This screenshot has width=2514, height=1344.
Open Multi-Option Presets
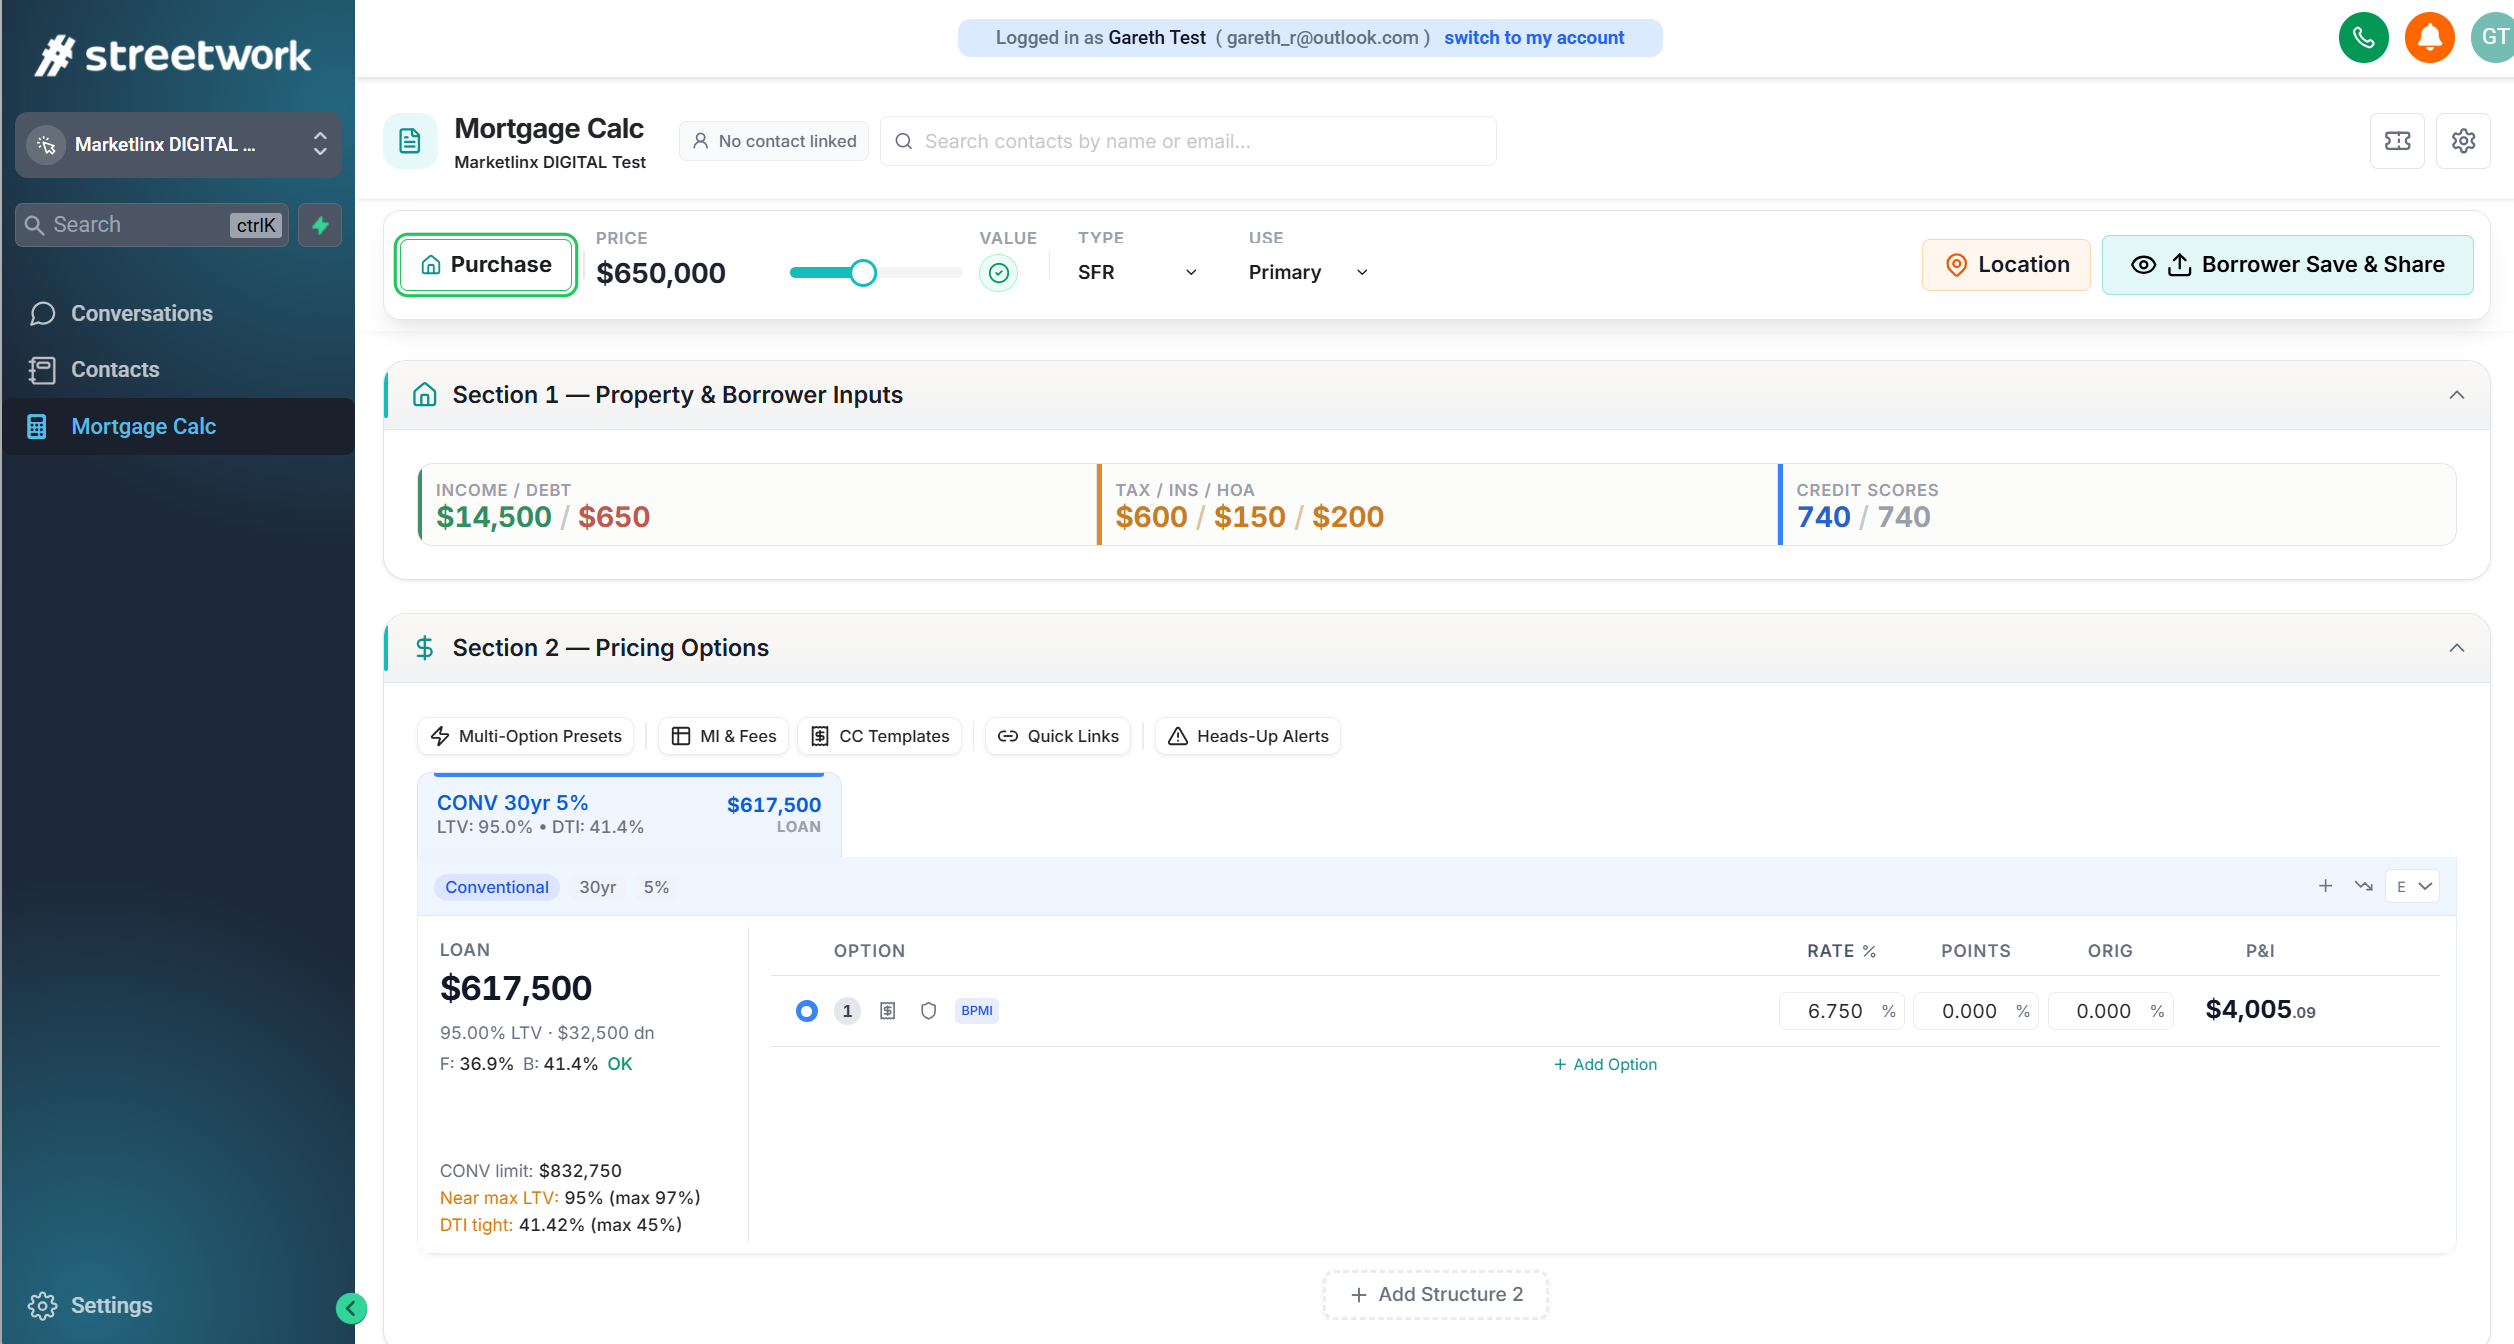[526, 736]
